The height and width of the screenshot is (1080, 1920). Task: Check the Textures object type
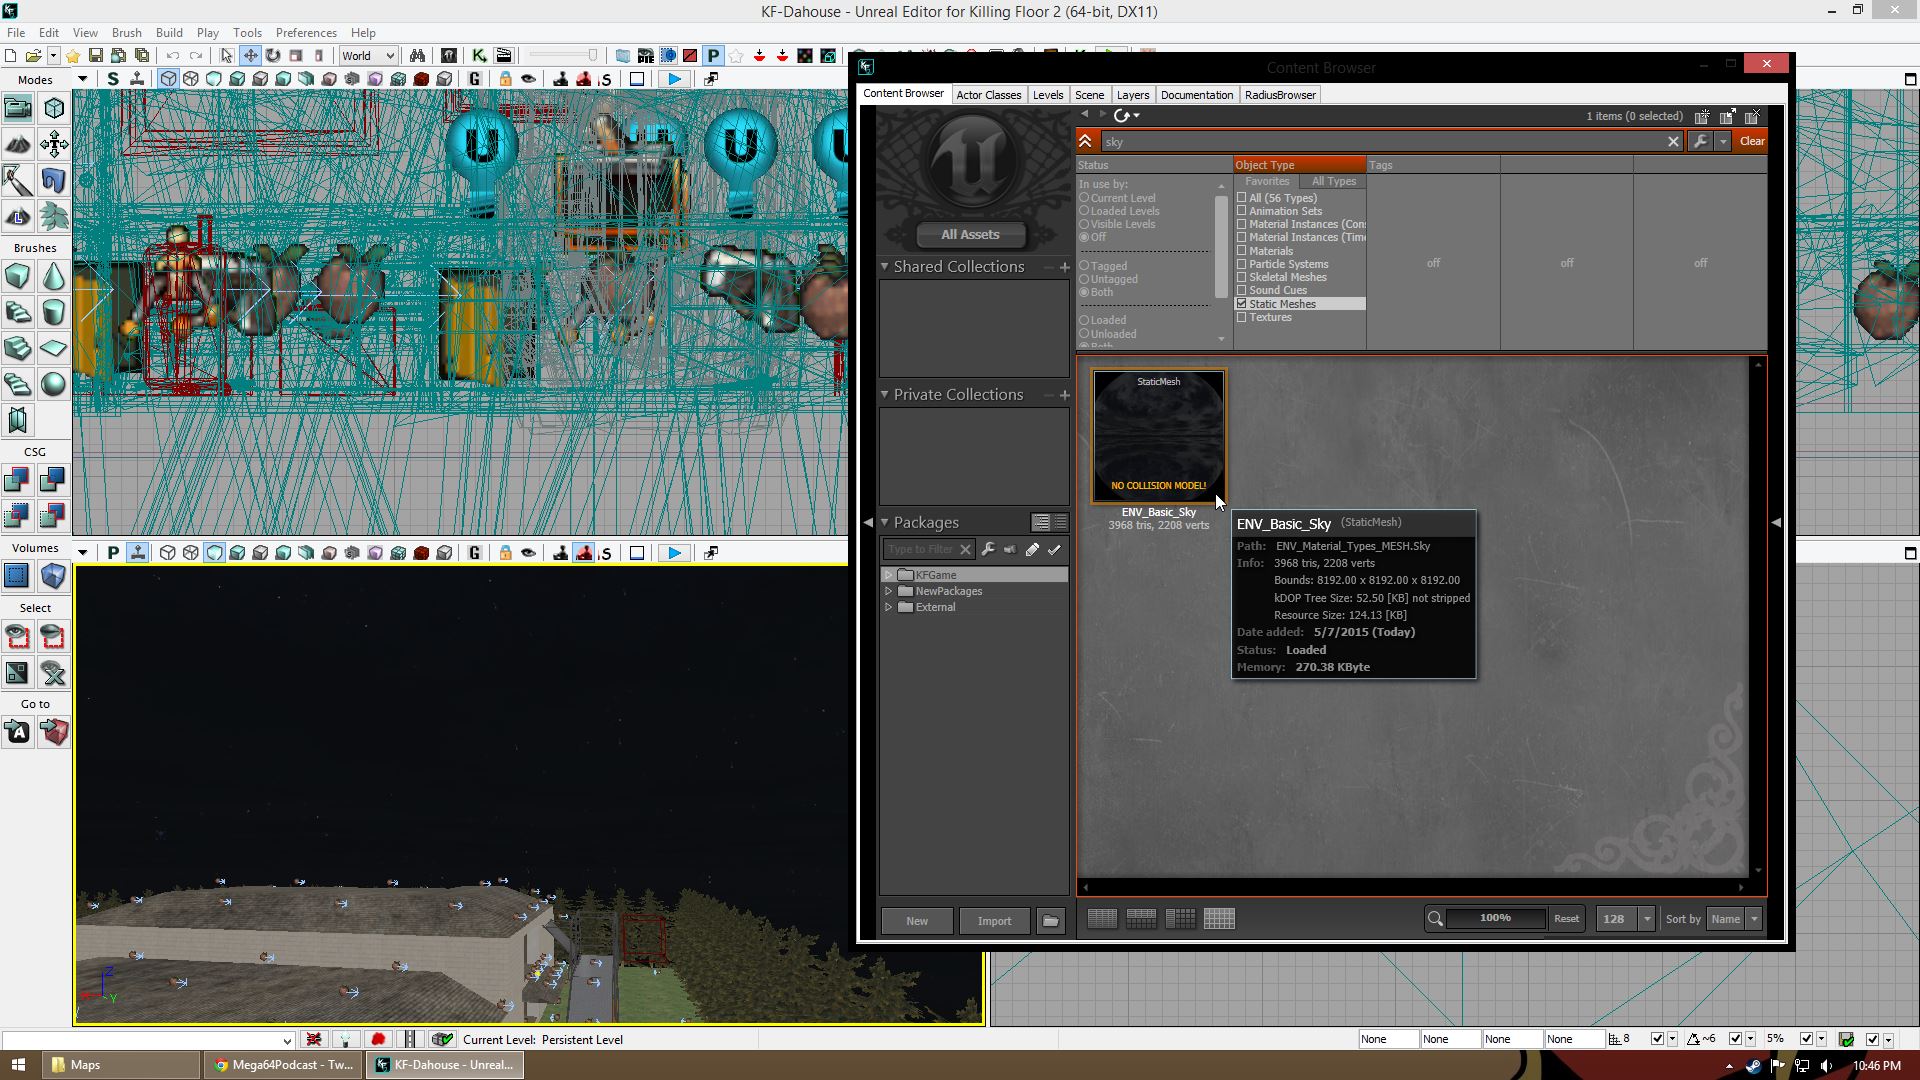[1242, 317]
